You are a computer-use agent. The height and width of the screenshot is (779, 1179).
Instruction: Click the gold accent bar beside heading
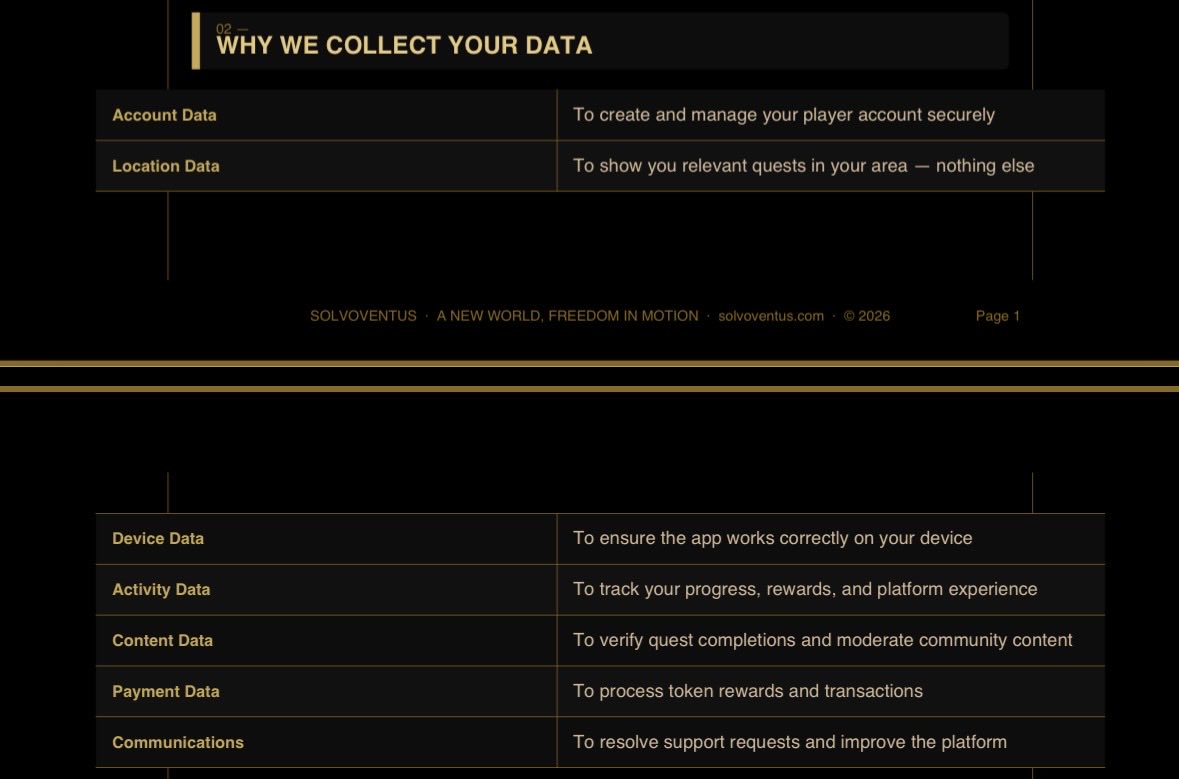(196, 41)
